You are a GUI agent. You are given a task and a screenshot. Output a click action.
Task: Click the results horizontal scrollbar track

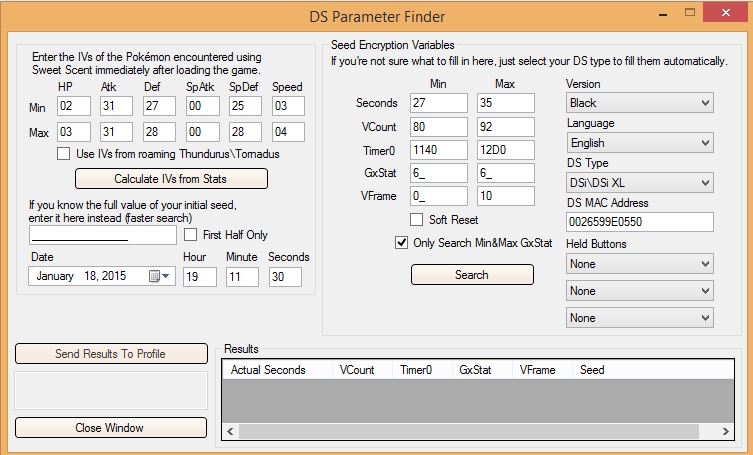point(478,432)
